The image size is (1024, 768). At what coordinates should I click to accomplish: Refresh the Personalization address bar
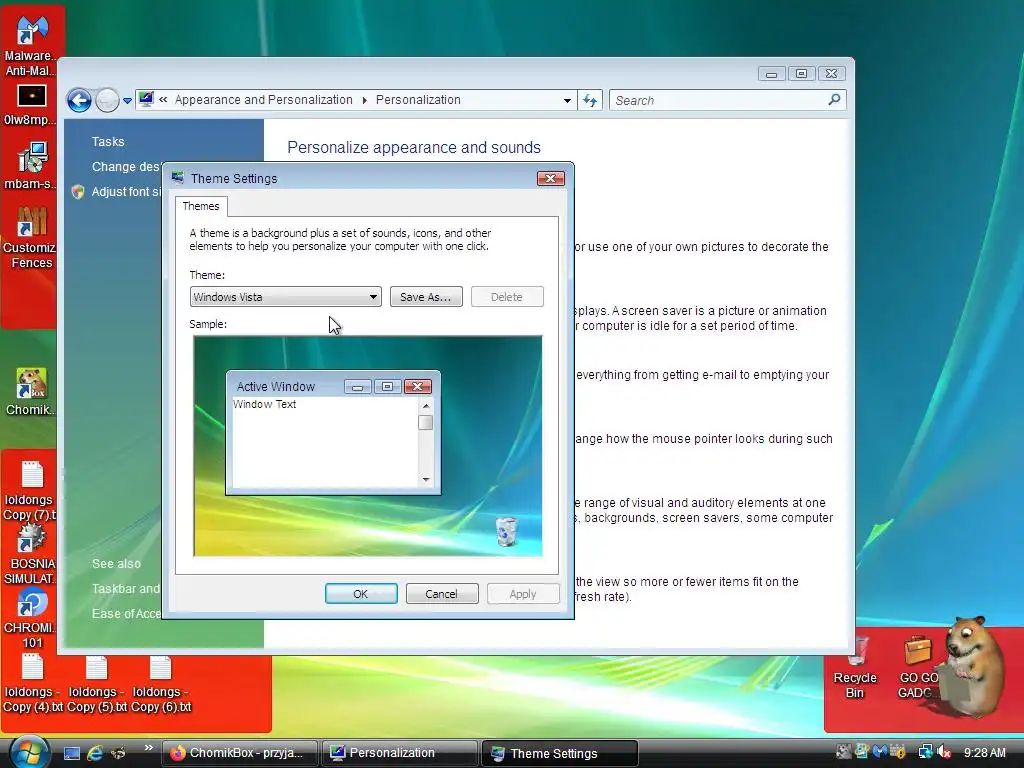click(x=590, y=101)
